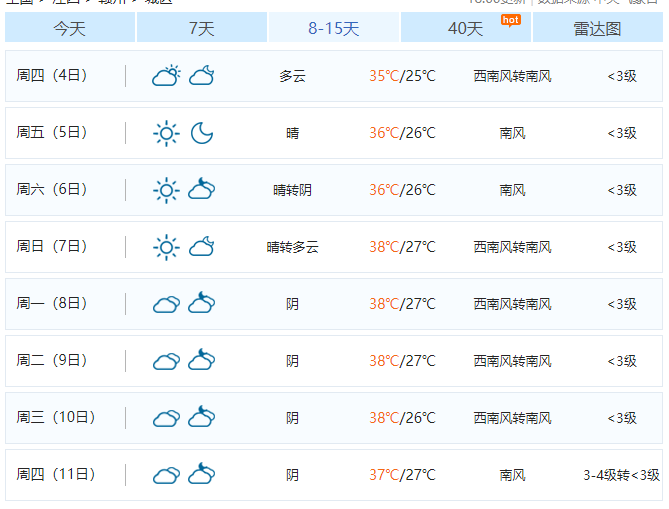Click the crescent moon icon for 周五 5日

pos(202,133)
